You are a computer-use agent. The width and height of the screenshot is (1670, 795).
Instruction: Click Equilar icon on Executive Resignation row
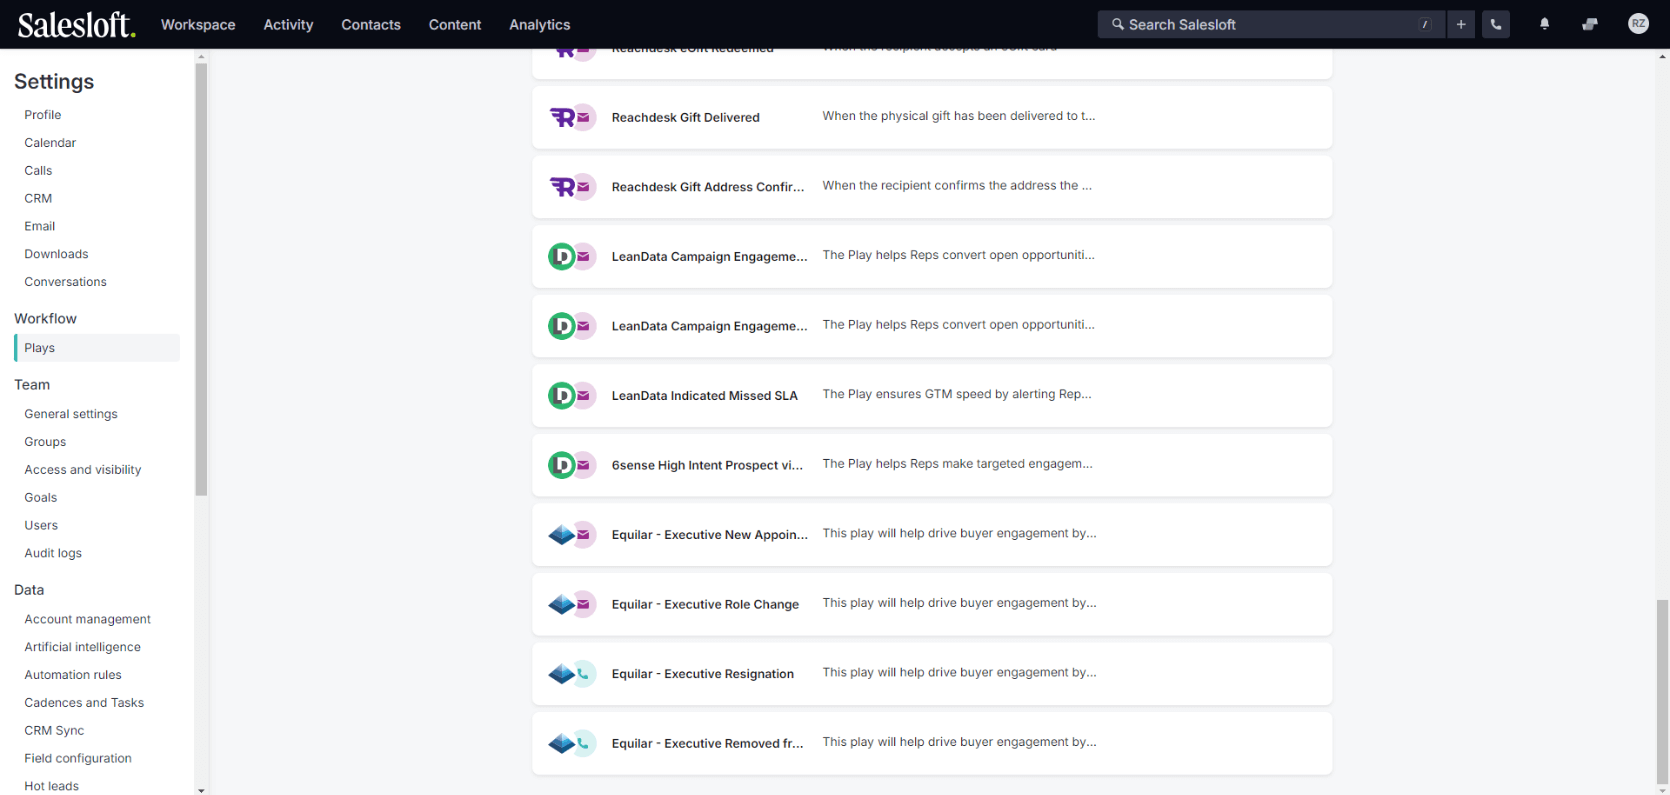[x=562, y=674]
